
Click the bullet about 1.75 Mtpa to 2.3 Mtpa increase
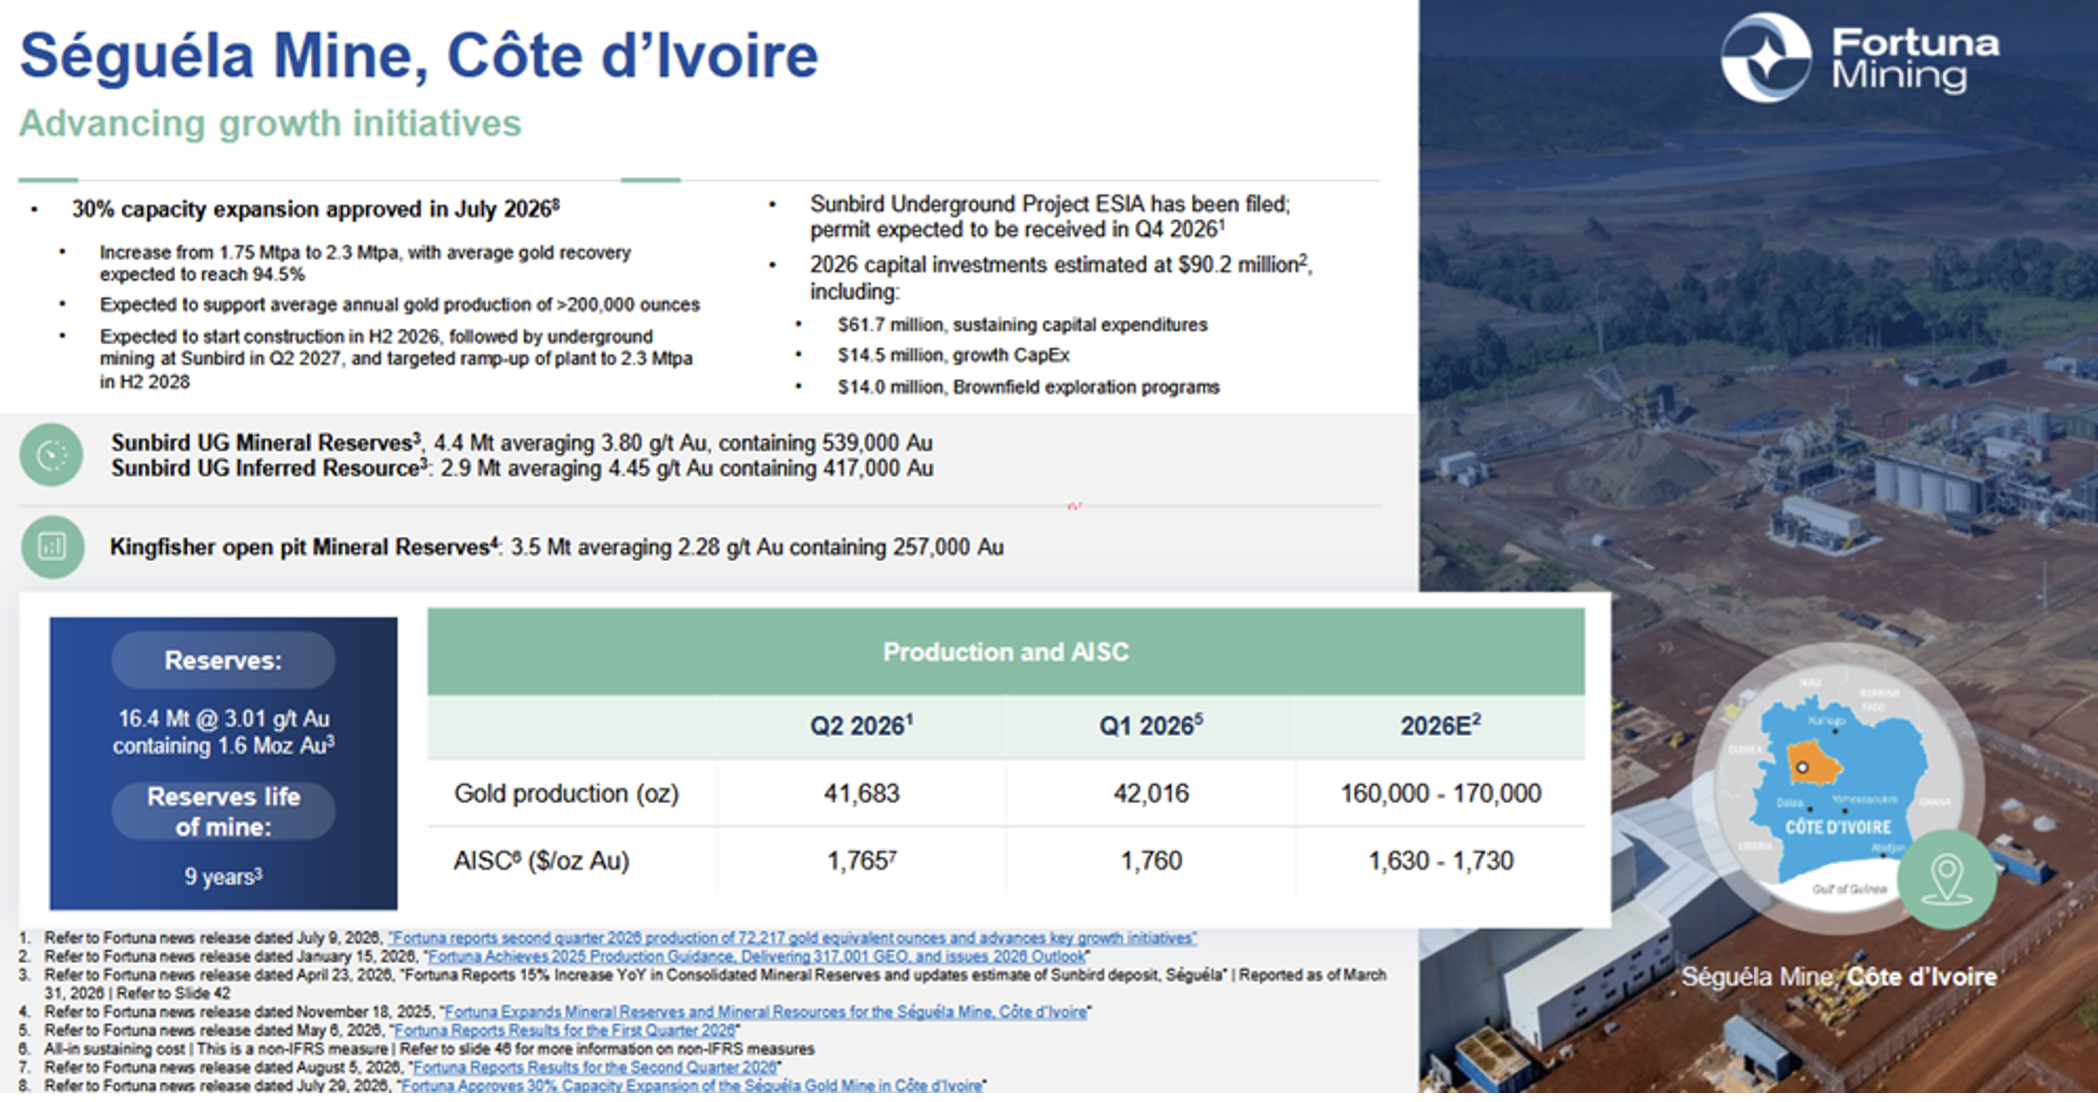point(365,263)
